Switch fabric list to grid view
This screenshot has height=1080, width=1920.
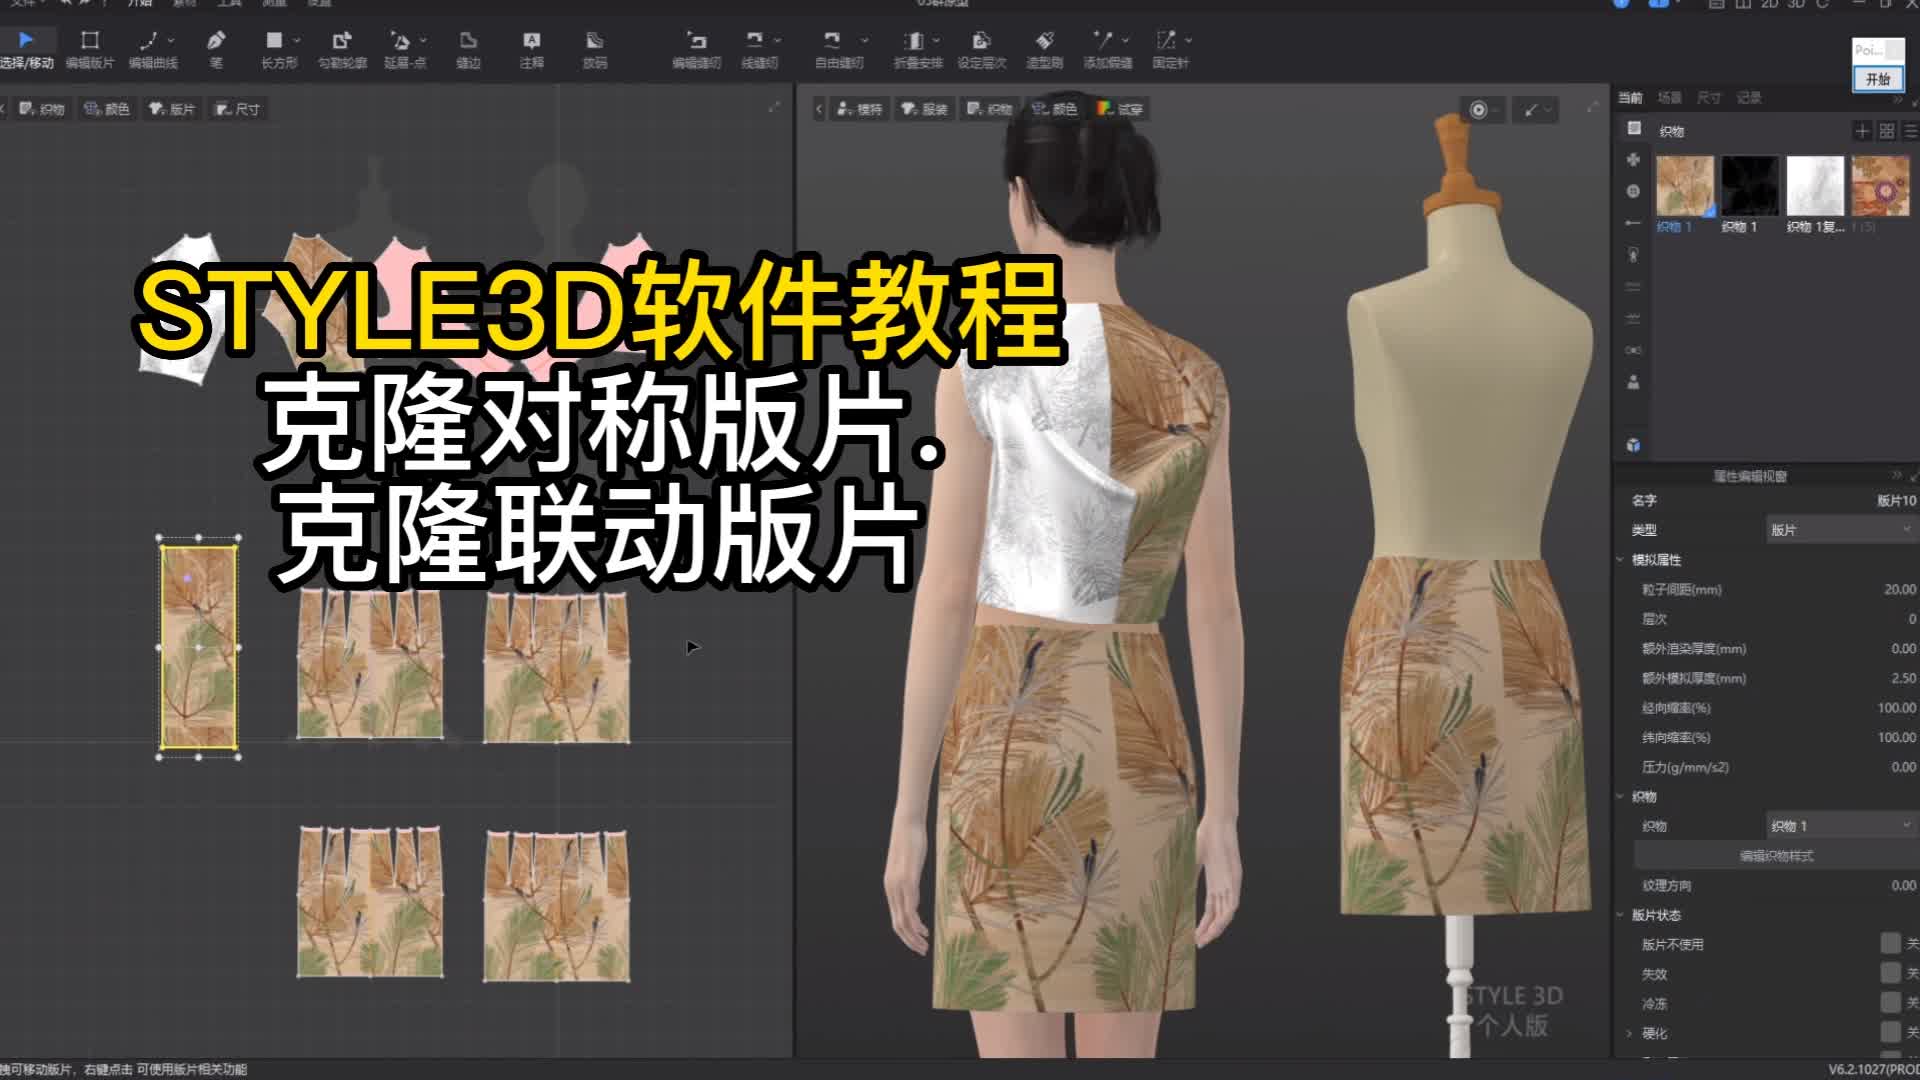click(x=1887, y=131)
